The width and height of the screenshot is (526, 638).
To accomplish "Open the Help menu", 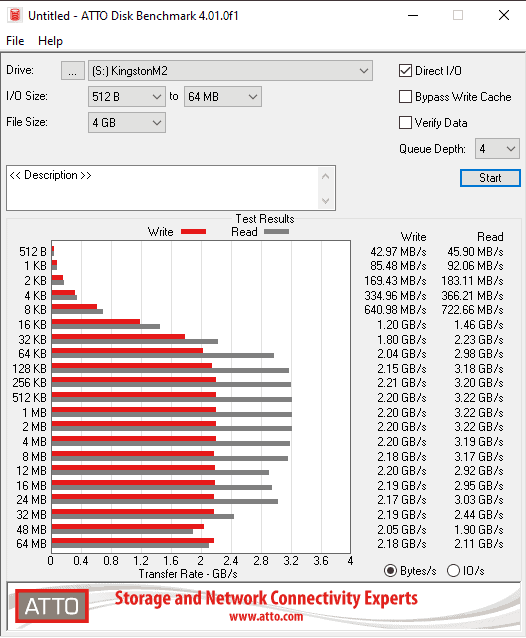I will [50, 41].
